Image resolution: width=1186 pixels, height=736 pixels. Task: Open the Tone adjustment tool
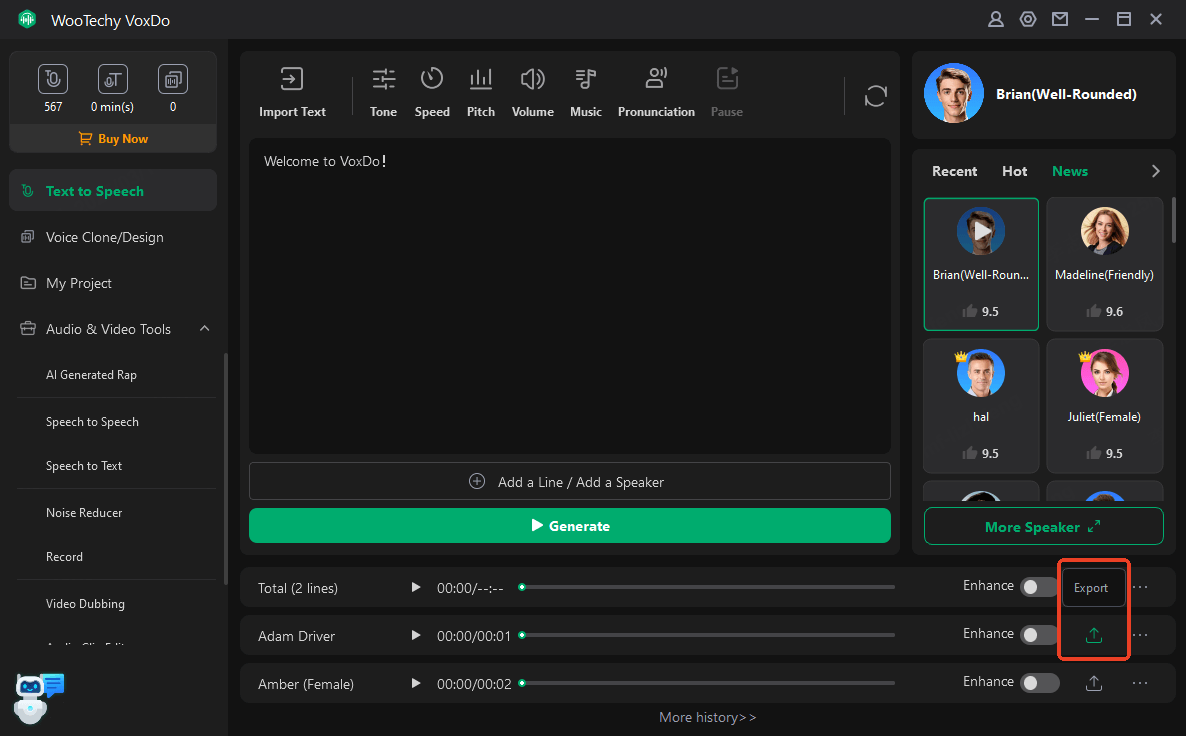point(383,92)
